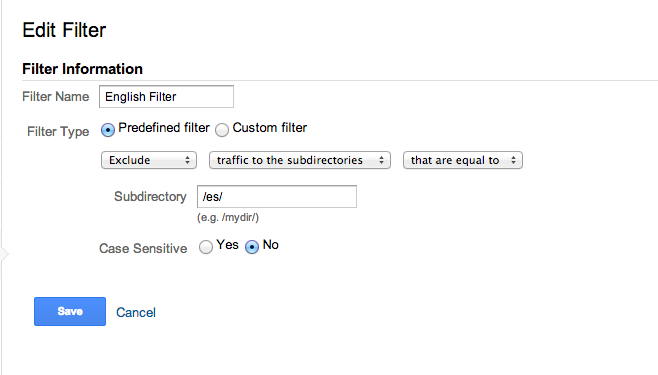Set Case Sensitive to Yes
Image resolution: width=658 pixels, height=375 pixels.
coord(206,247)
